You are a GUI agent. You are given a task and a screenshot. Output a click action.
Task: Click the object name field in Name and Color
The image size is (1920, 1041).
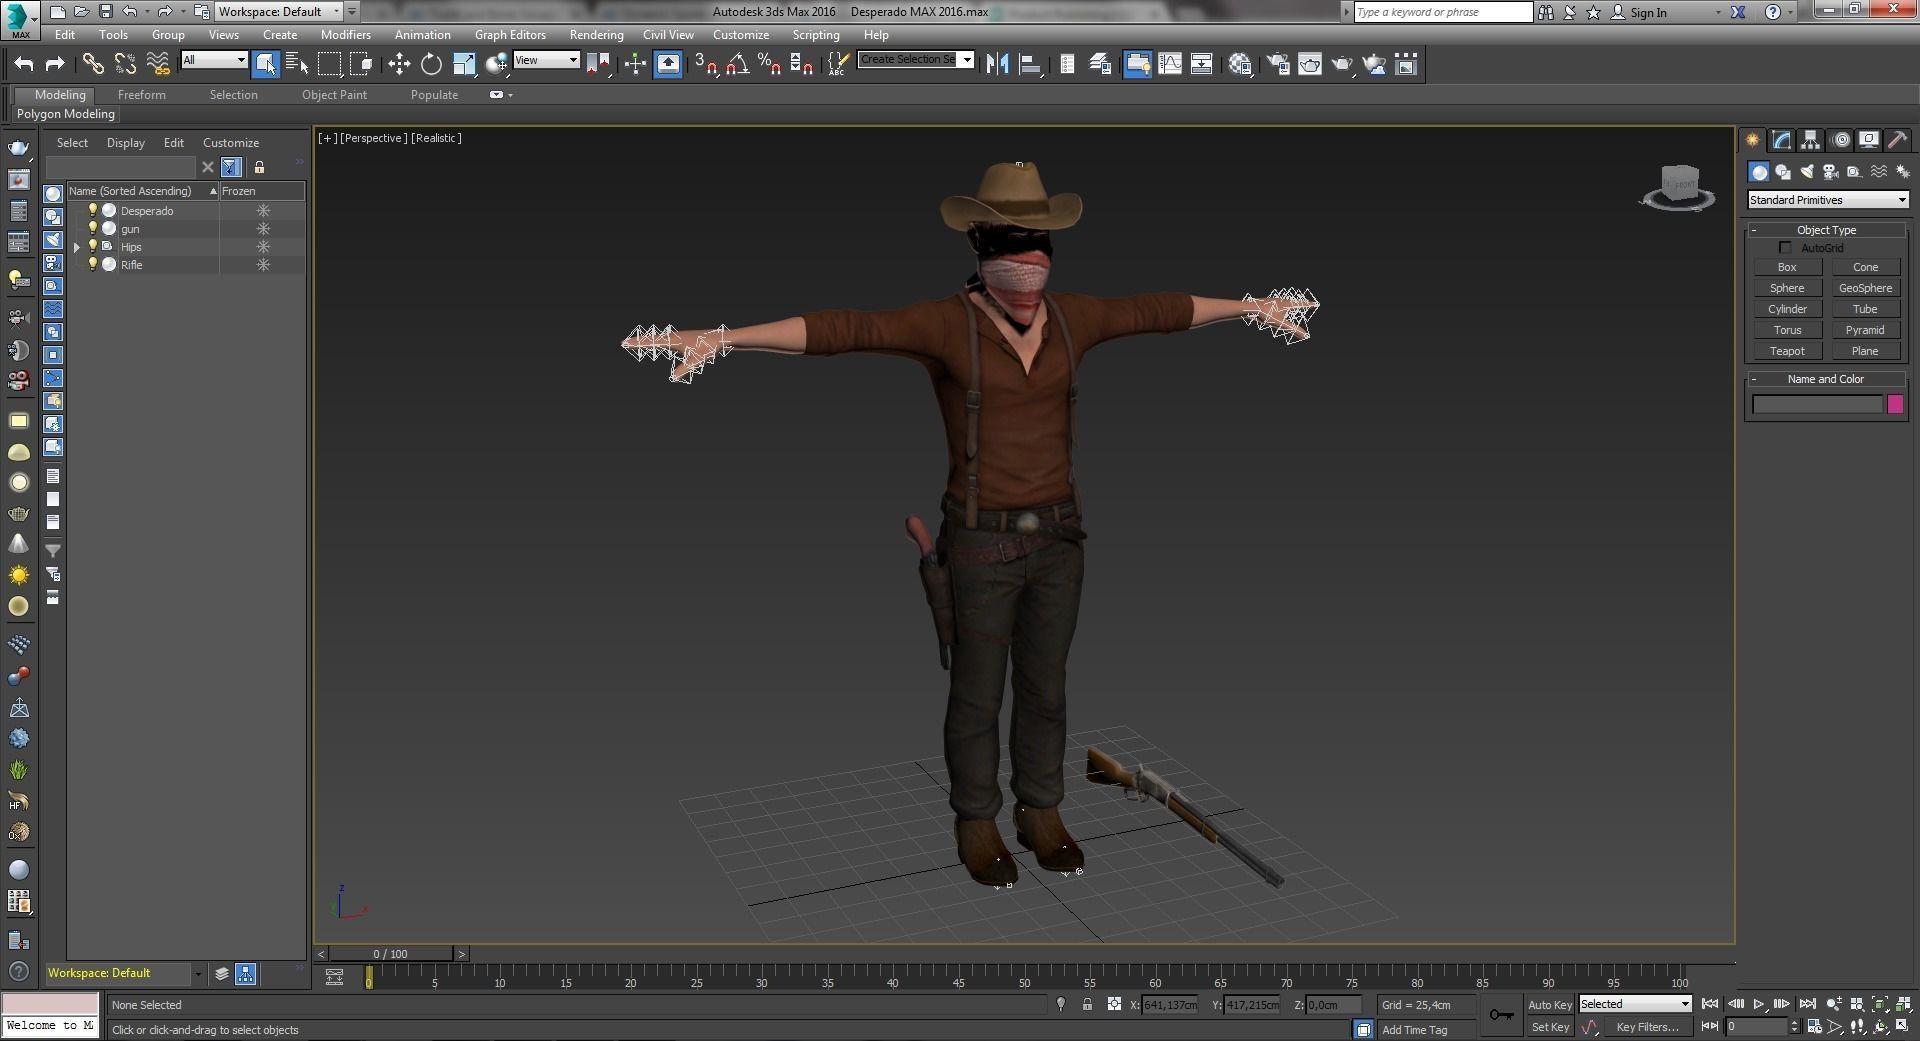pyautogui.click(x=1818, y=404)
